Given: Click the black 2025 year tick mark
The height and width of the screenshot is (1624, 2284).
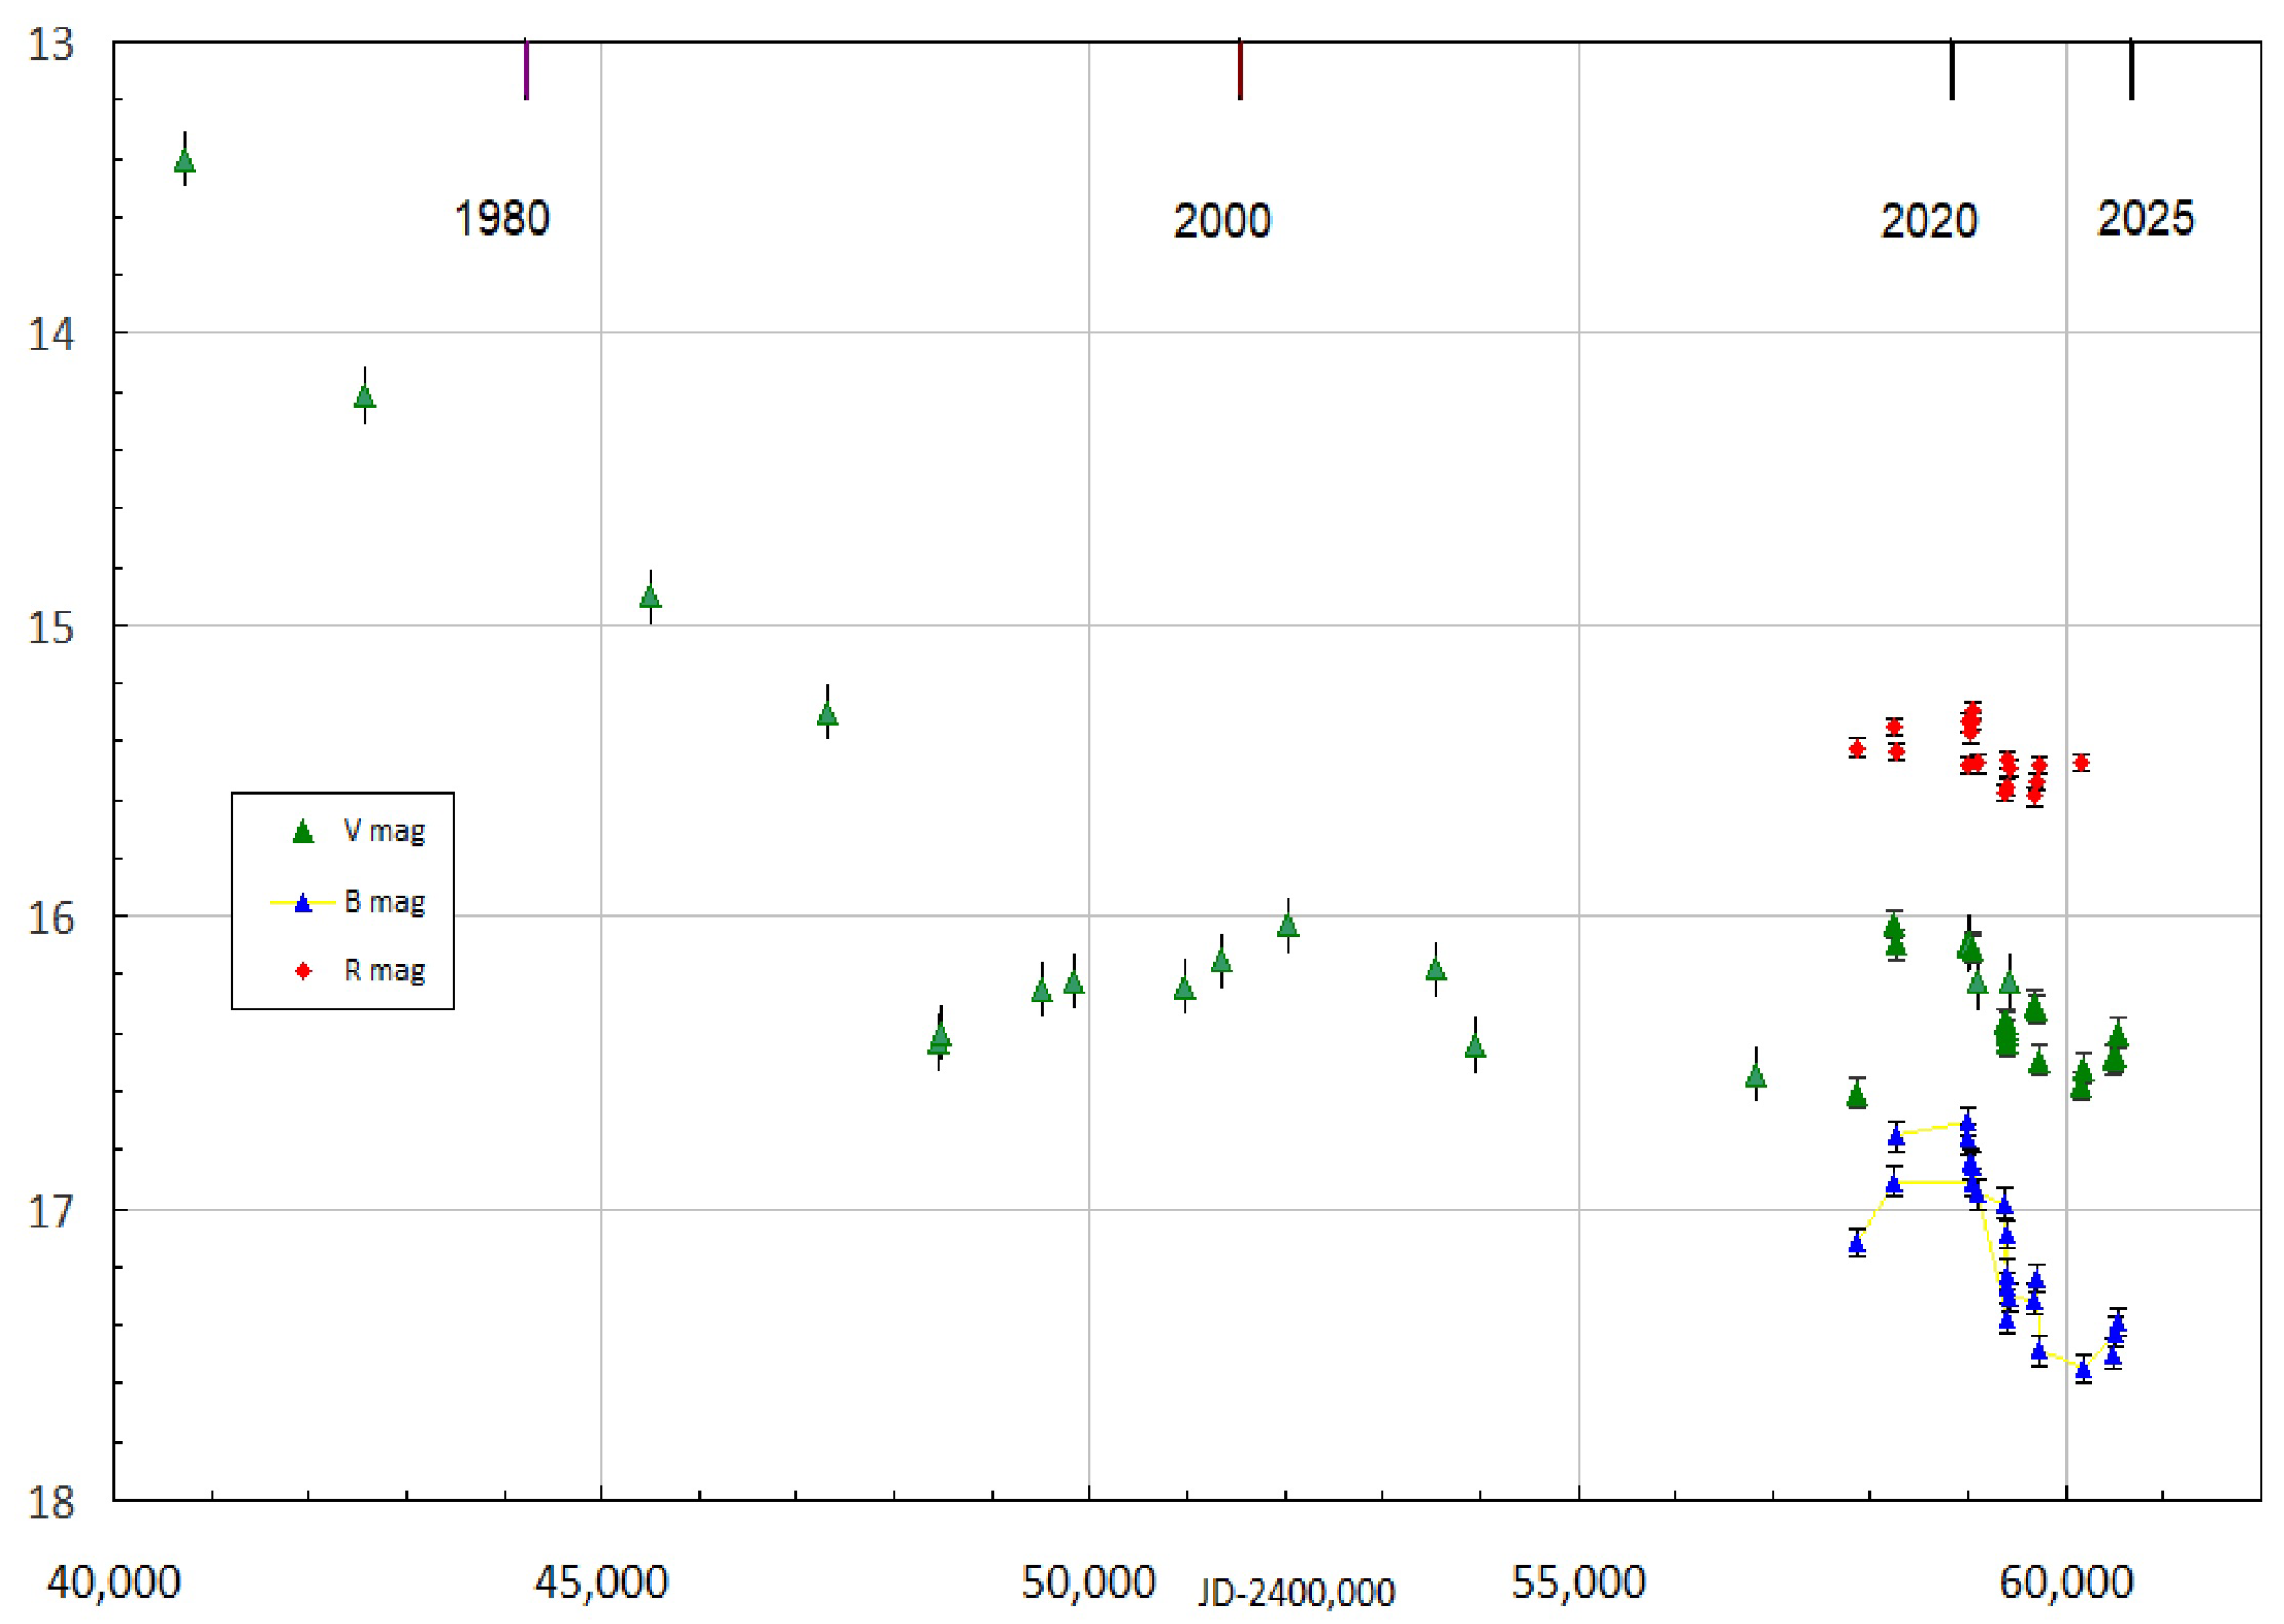Looking at the screenshot, I should 2131,69.
